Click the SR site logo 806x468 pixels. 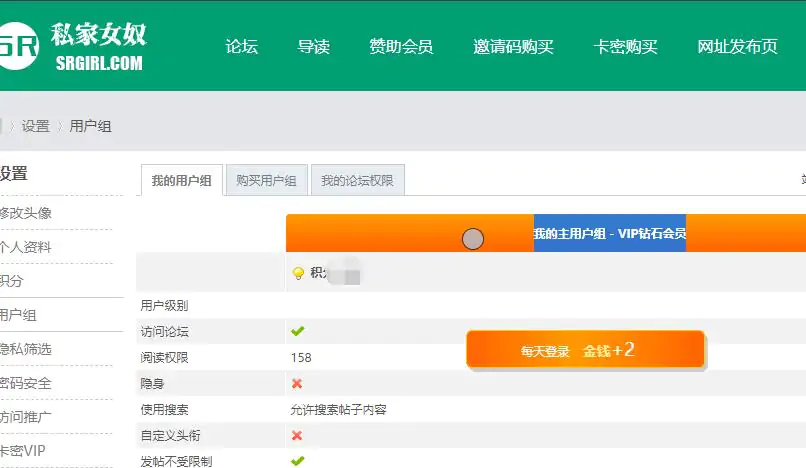(19, 46)
